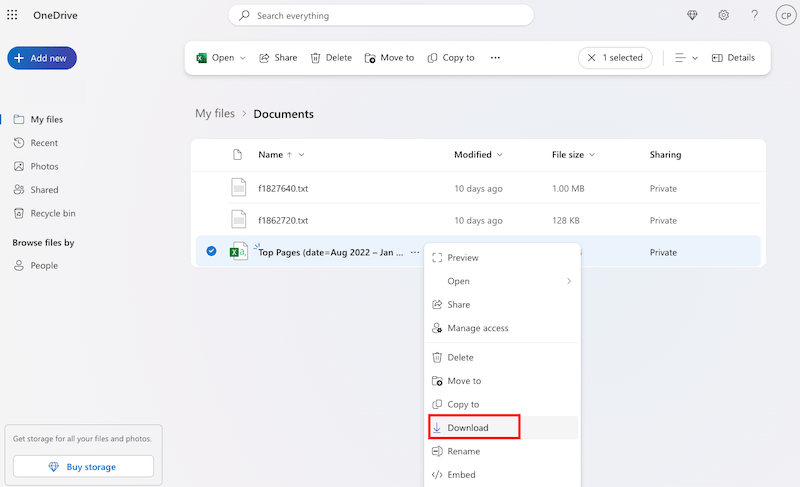Open the Name column dropdown chevron
Image resolution: width=800 pixels, height=487 pixels.
coord(302,155)
